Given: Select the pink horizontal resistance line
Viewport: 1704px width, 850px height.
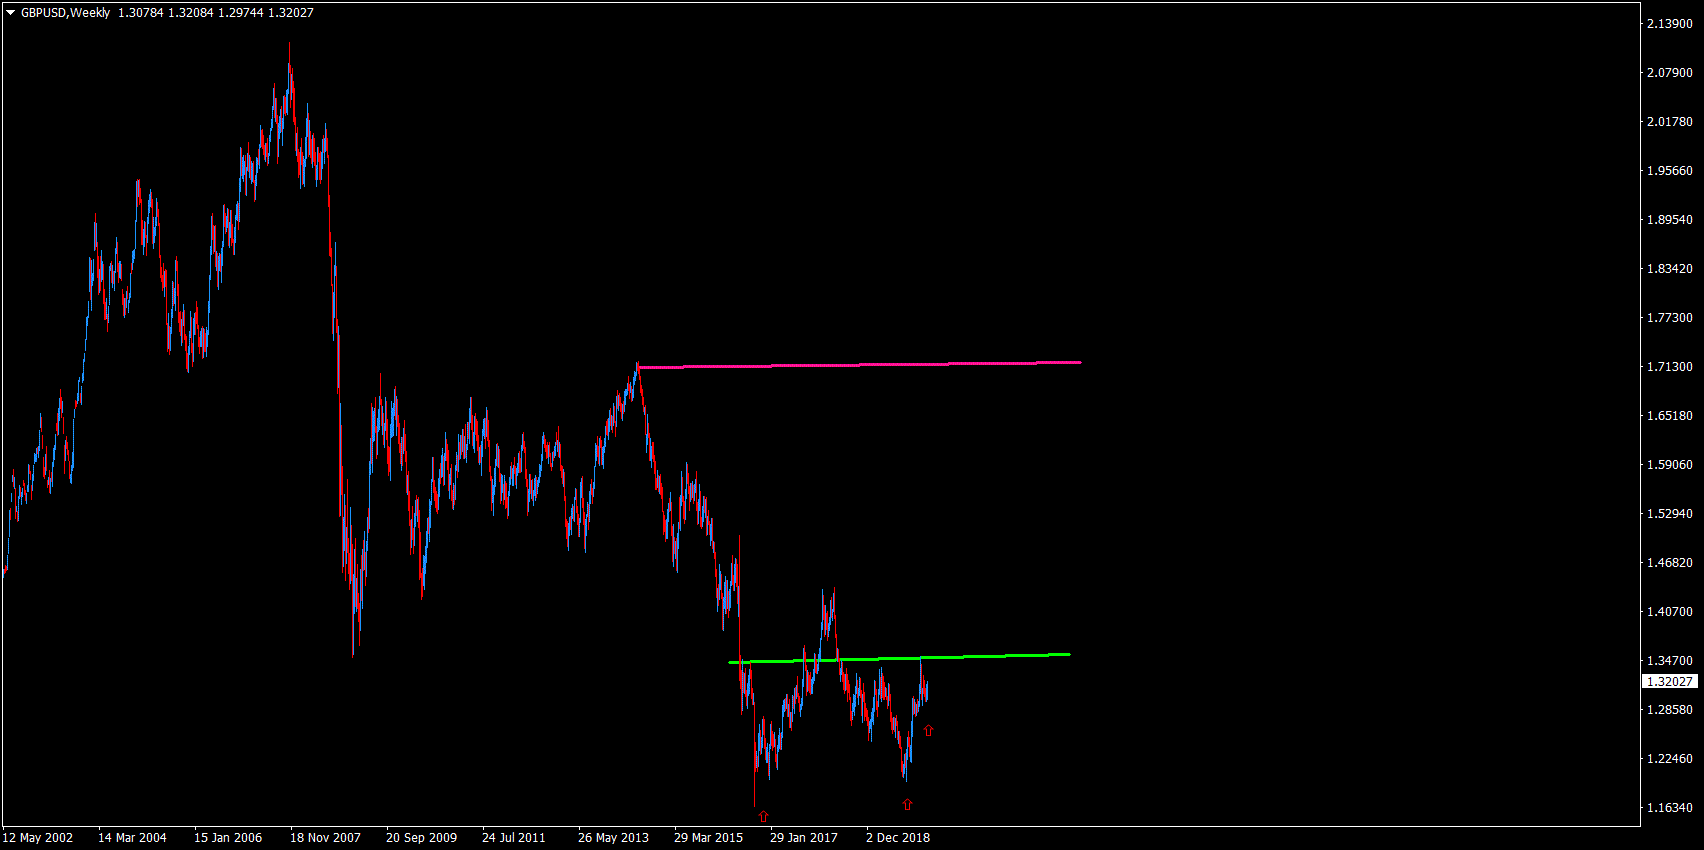Looking at the screenshot, I should pyautogui.click(x=860, y=365).
